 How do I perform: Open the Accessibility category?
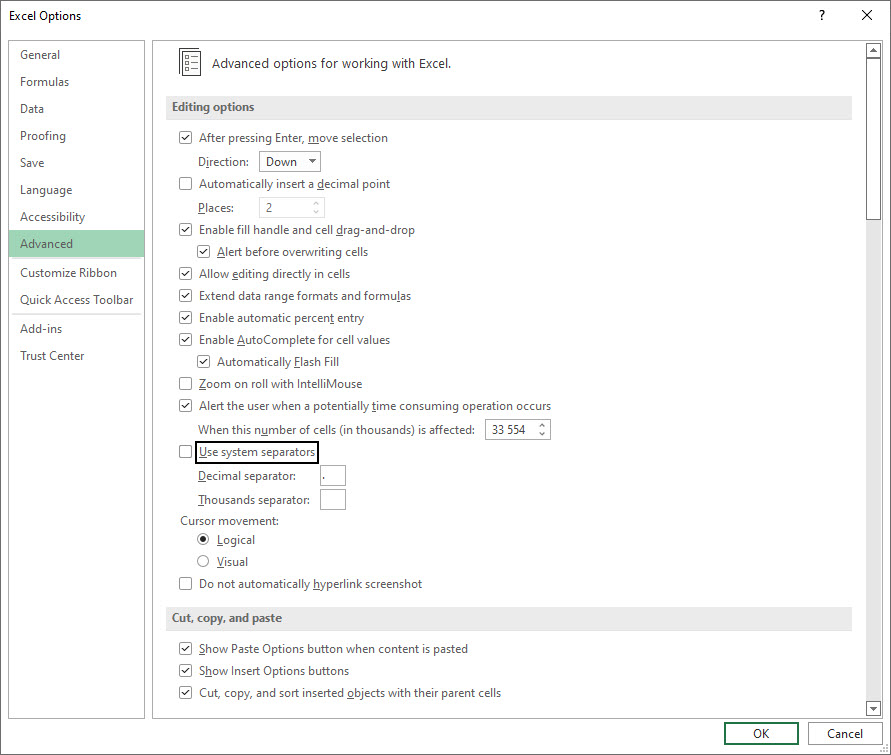77,216
